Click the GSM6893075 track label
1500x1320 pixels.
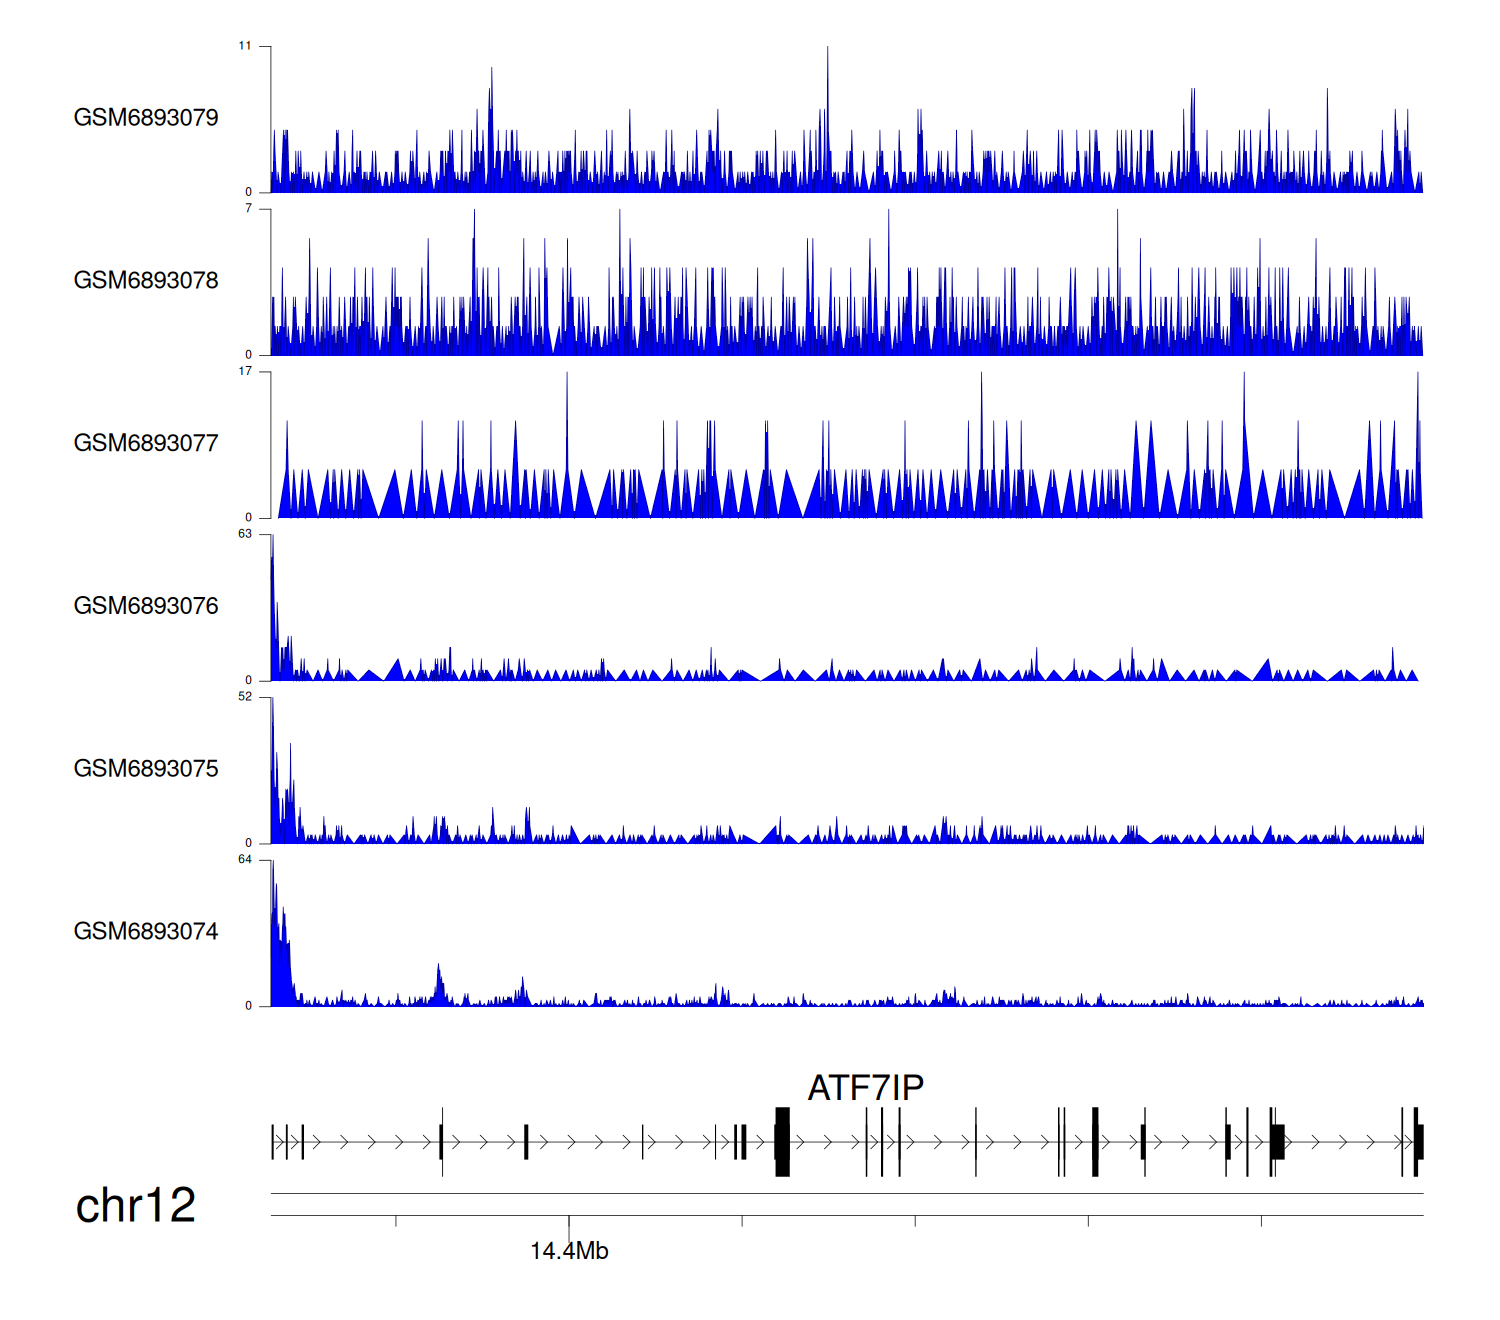pyautogui.click(x=146, y=769)
